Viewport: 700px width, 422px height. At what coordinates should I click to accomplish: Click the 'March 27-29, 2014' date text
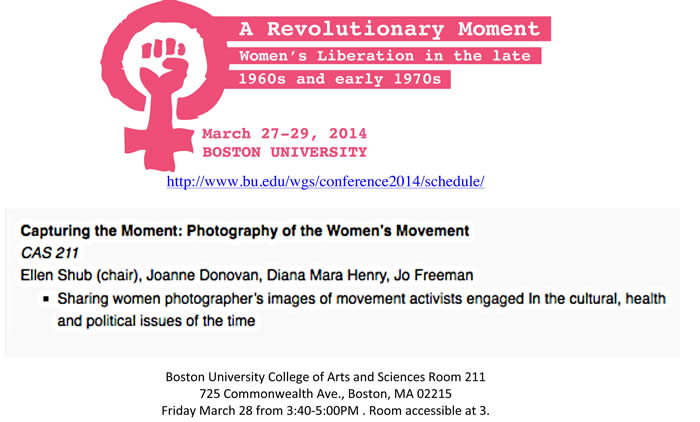pos(284,133)
